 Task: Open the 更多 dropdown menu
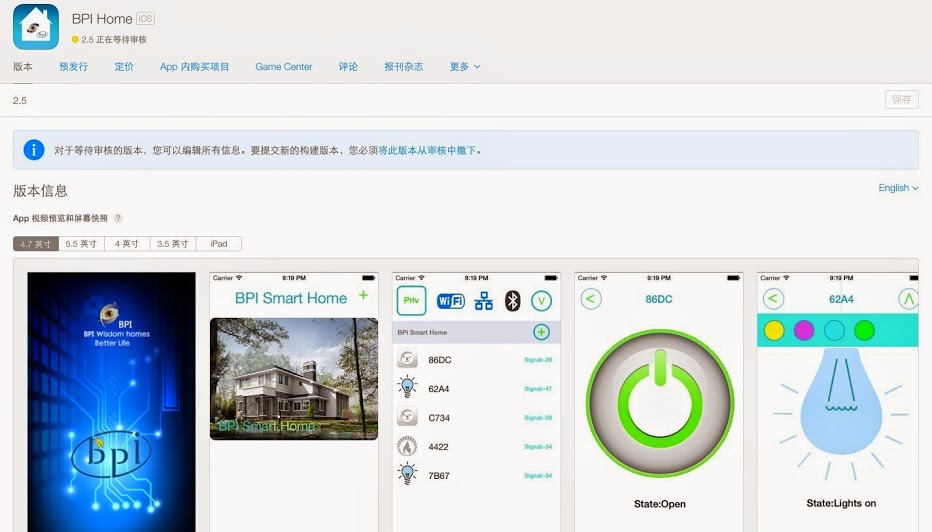[x=465, y=67]
